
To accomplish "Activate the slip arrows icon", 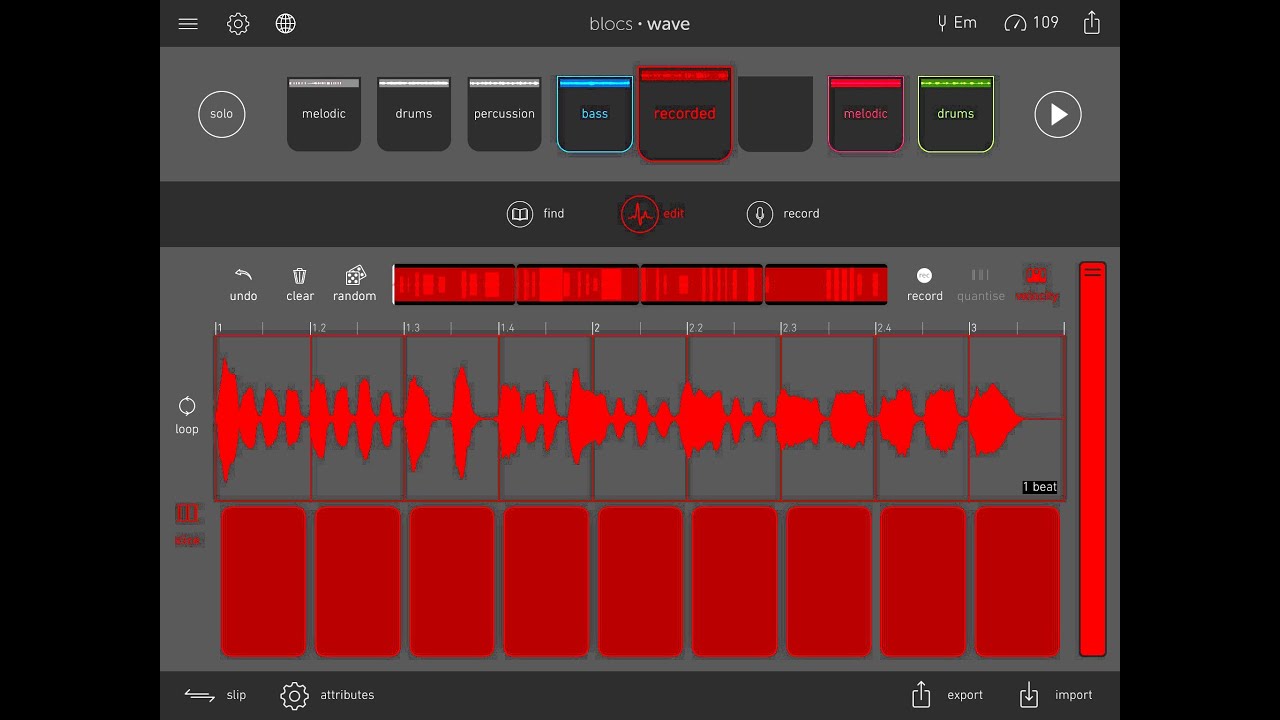I will (200, 696).
